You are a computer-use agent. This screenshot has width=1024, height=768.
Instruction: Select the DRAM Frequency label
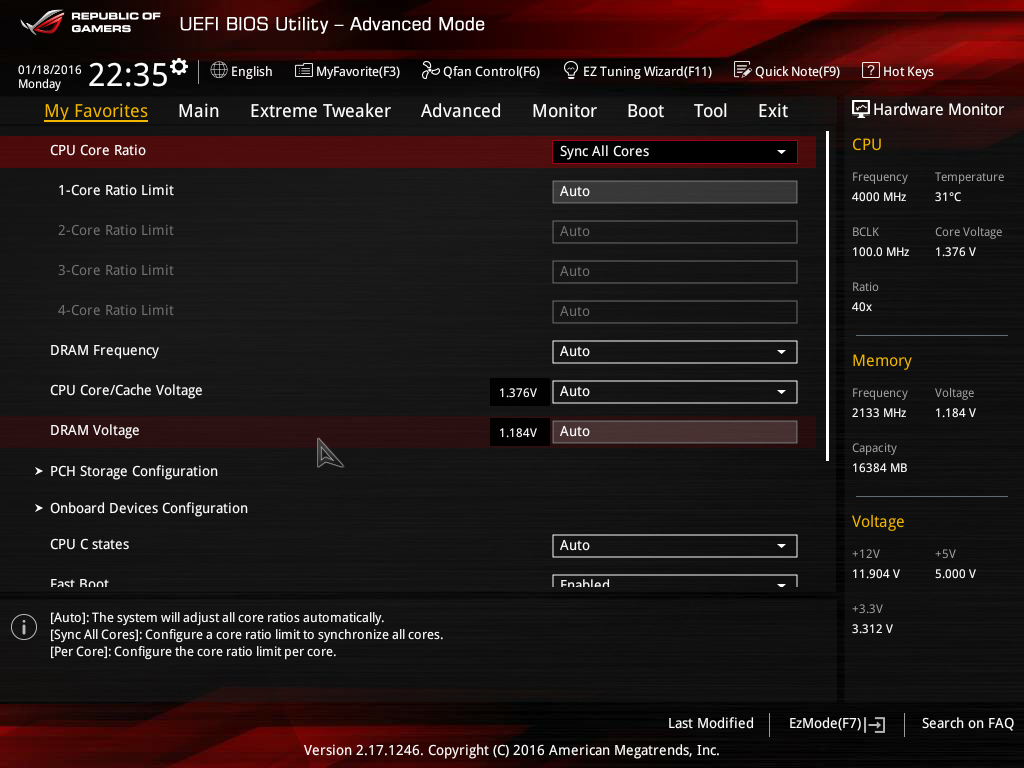click(x=104, y=351)
